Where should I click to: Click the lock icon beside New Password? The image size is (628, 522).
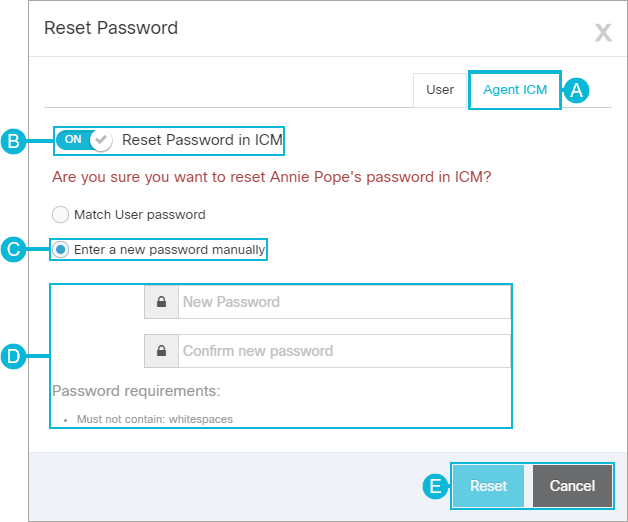click(161, 302)
